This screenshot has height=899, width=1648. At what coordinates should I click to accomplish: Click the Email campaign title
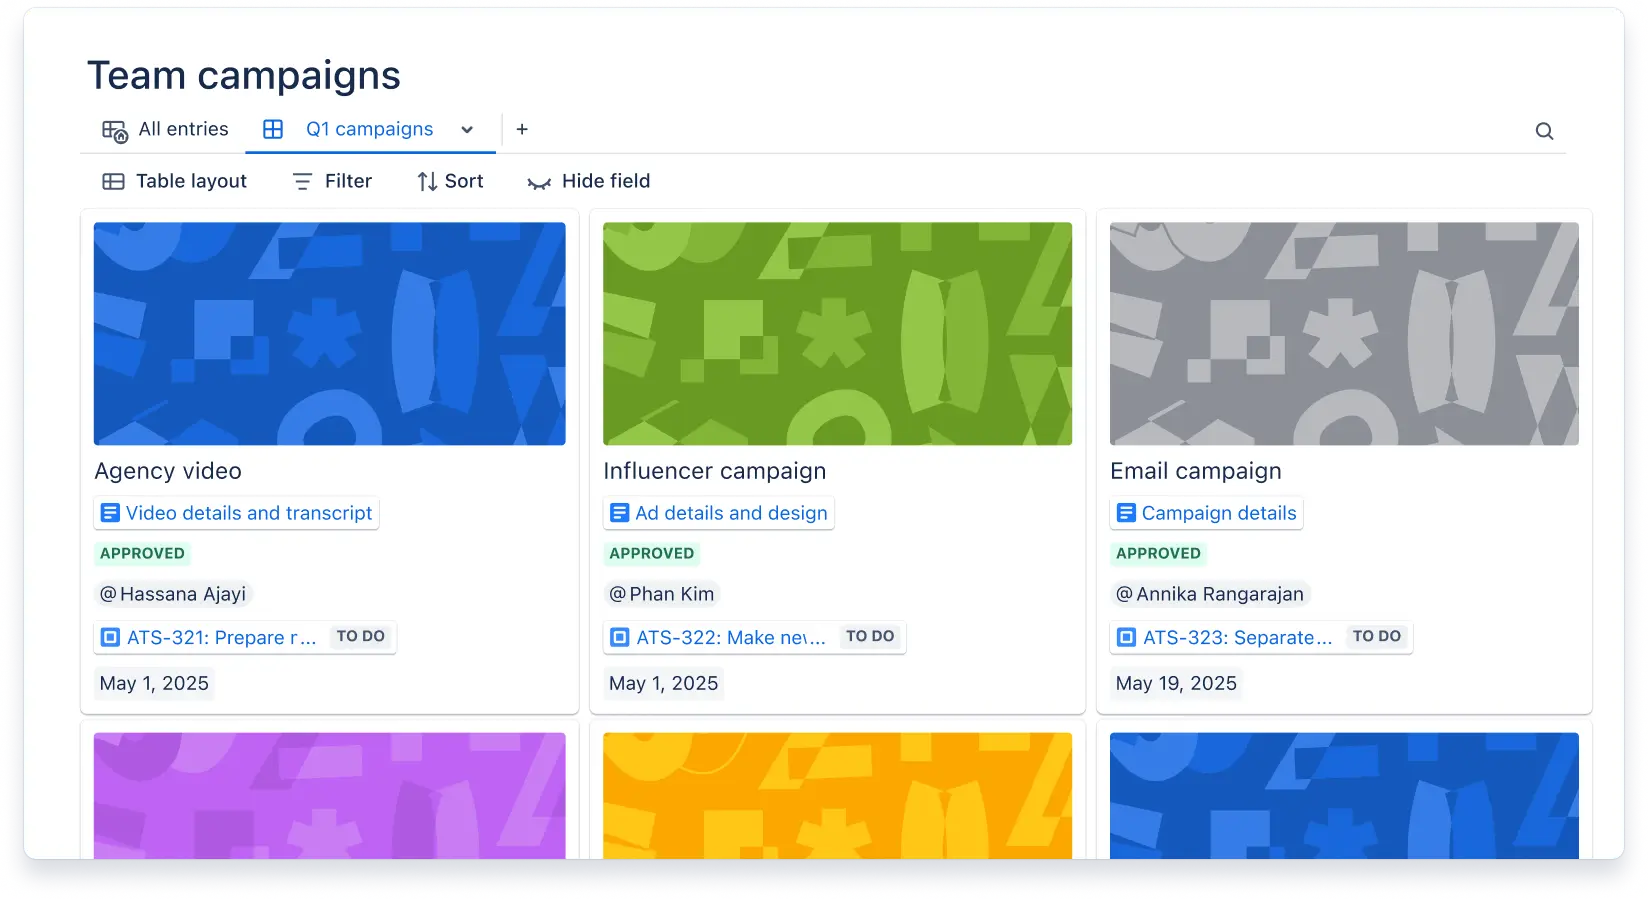pyautogui.click(x=1196, y=471)
